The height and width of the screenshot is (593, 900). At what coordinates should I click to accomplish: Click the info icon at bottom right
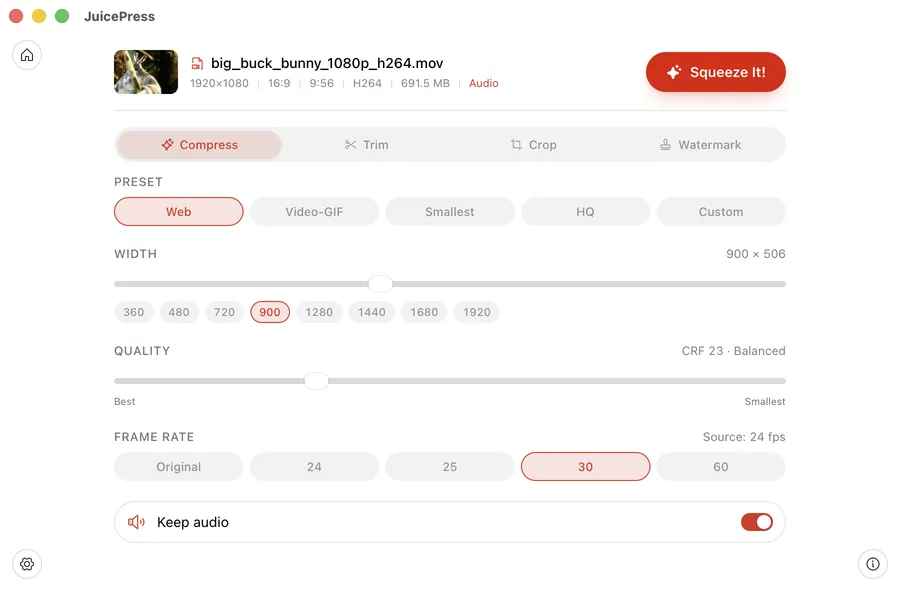pos(872,564)
